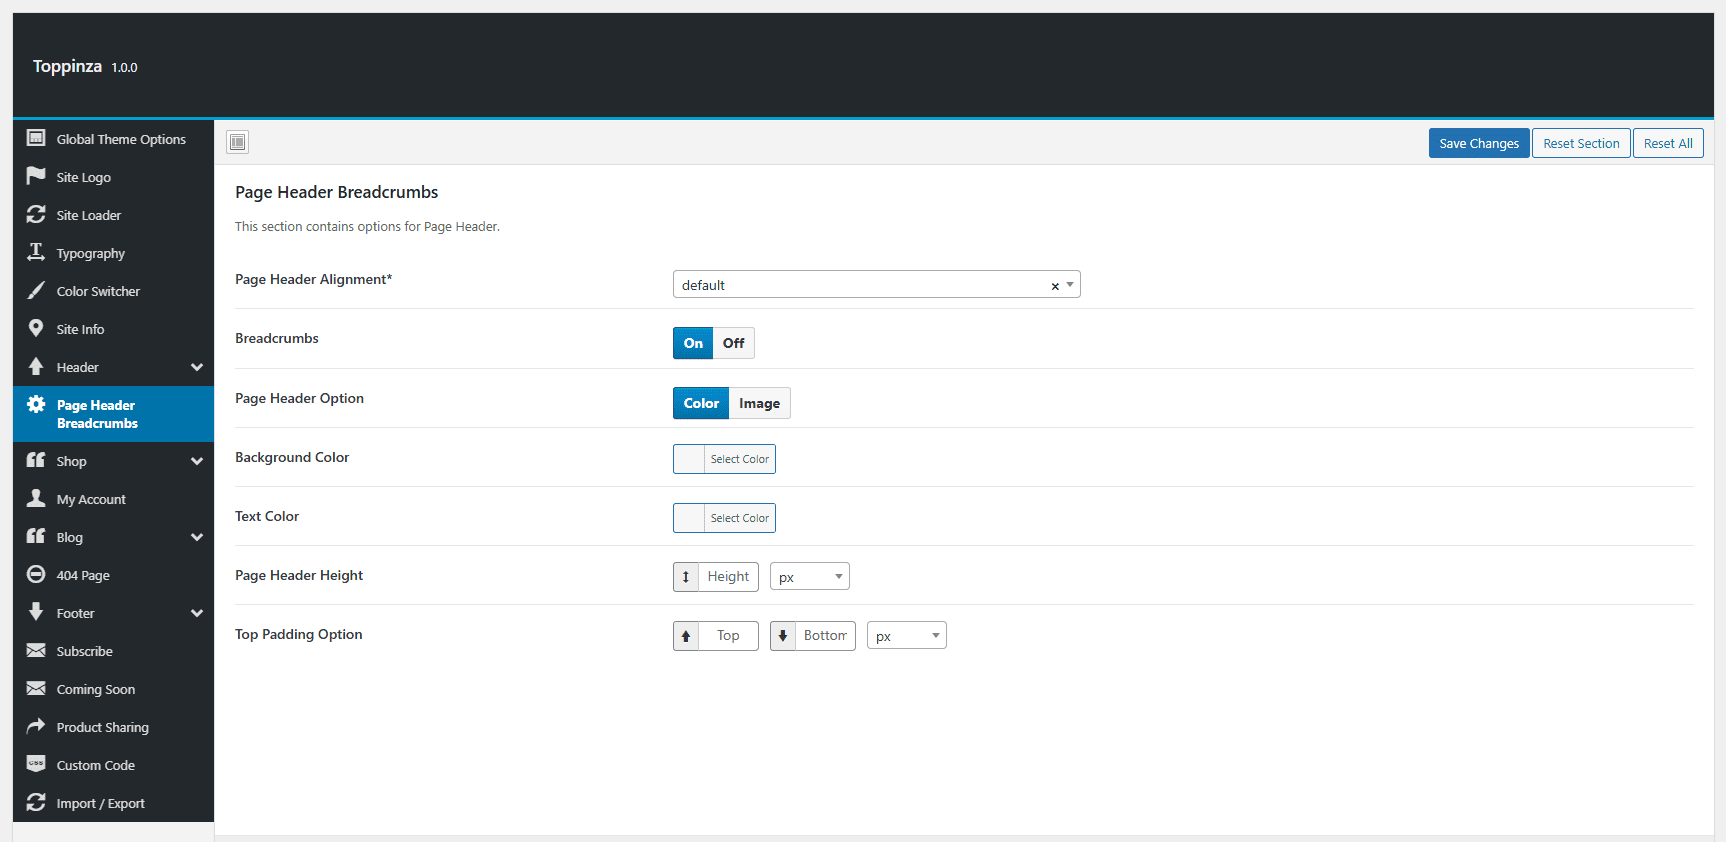
Task: Switch Page Header Option to Image
Action: pyautogui.click(x=760, y=403)
